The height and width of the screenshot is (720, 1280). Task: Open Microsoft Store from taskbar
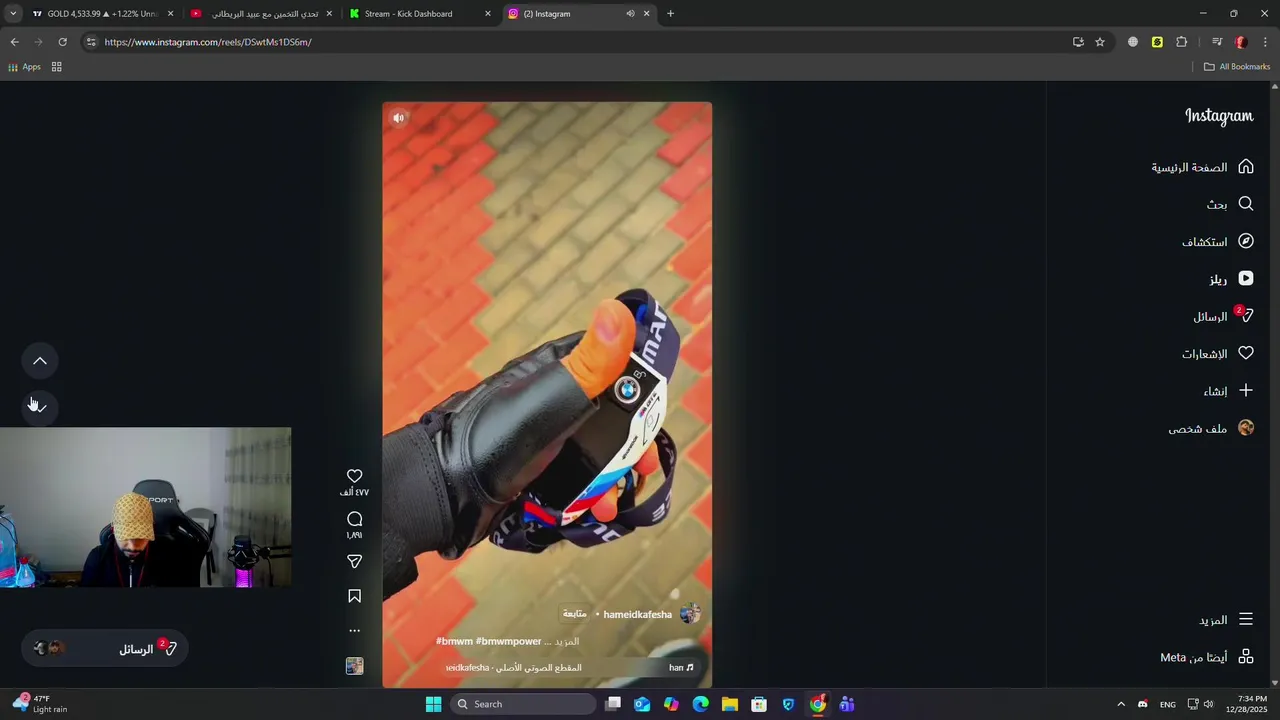pos(759,704)
